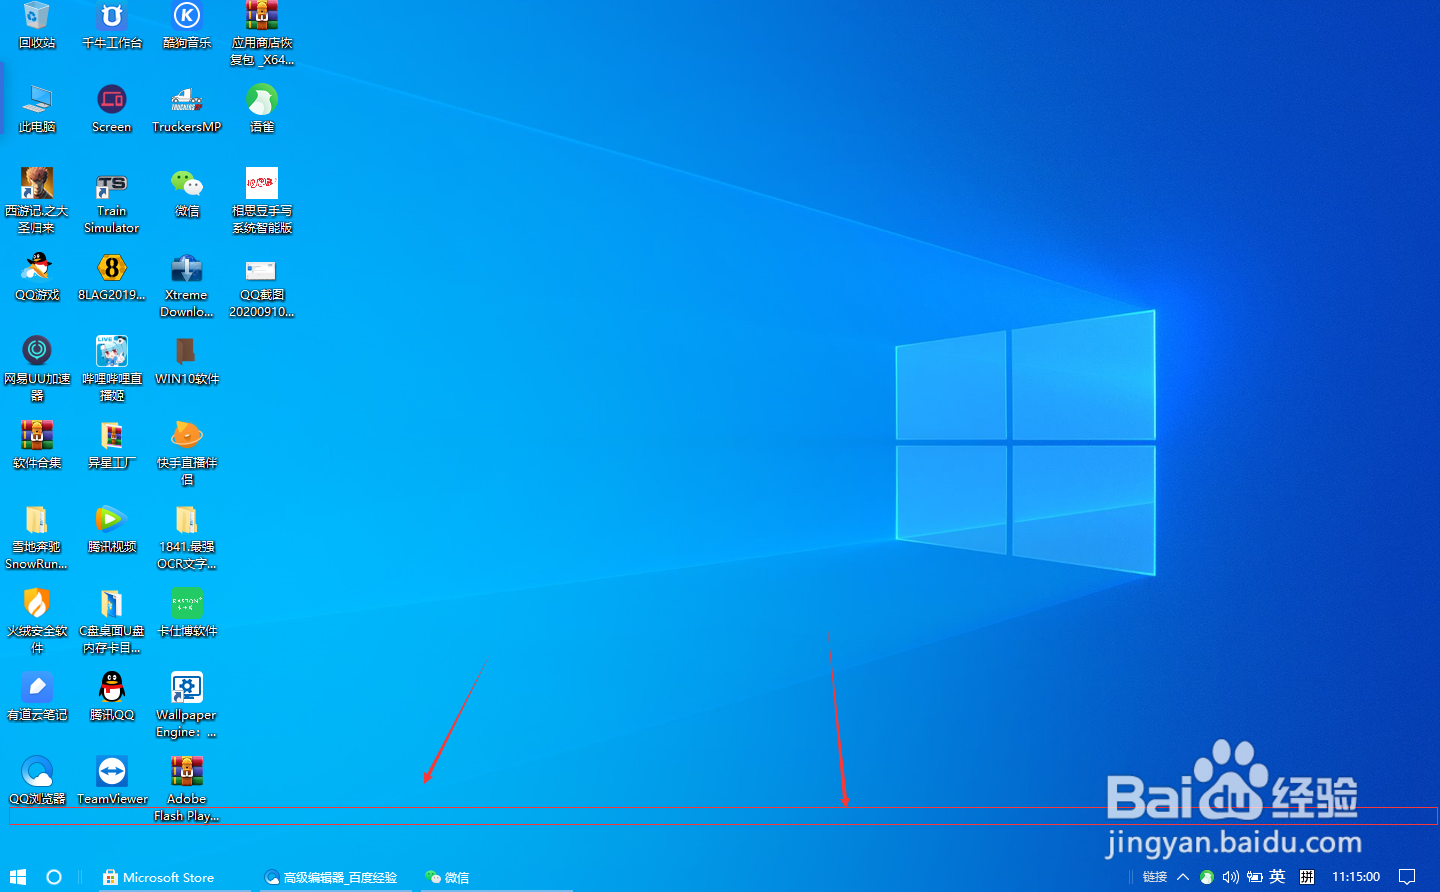Click the network icon in system tray
The height and width of the screenshot is (892, 1440).
point(1206,877)
